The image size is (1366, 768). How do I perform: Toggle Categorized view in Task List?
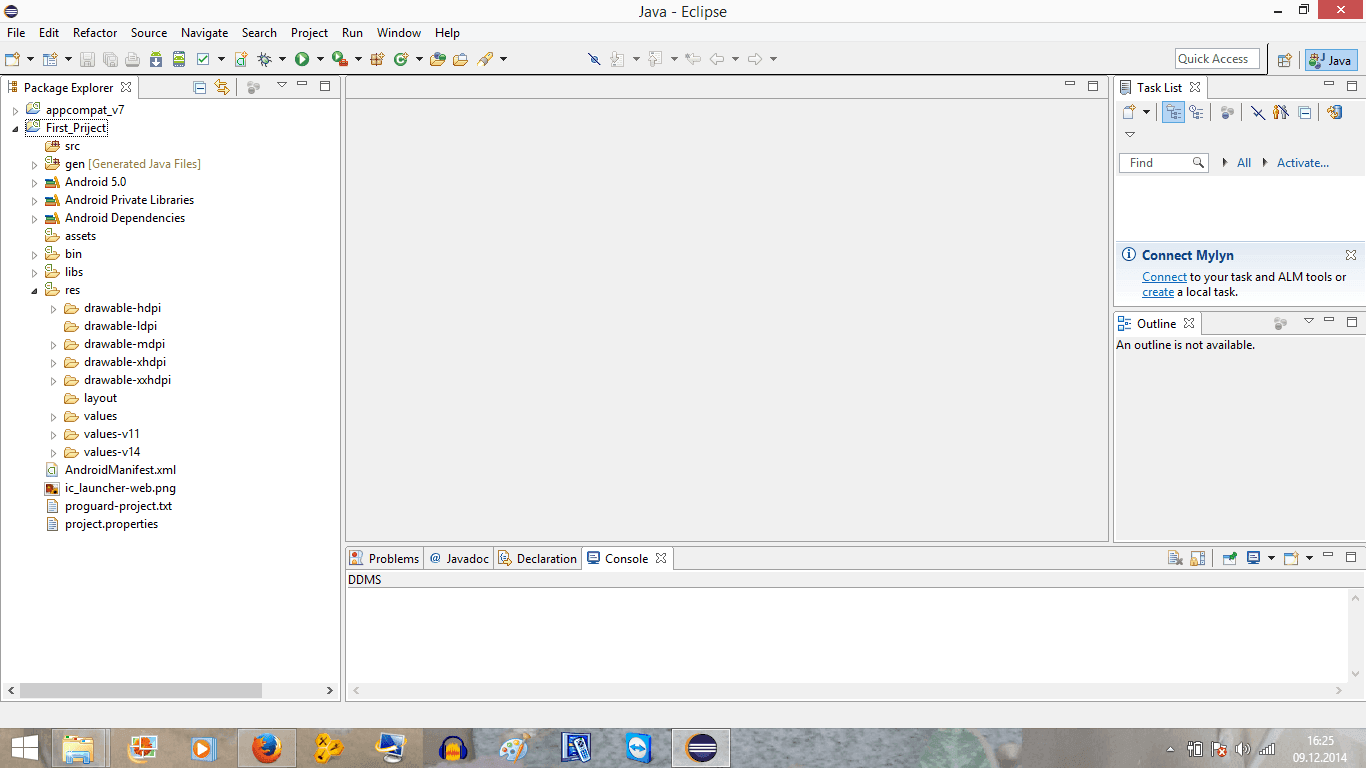point(1174,112)
